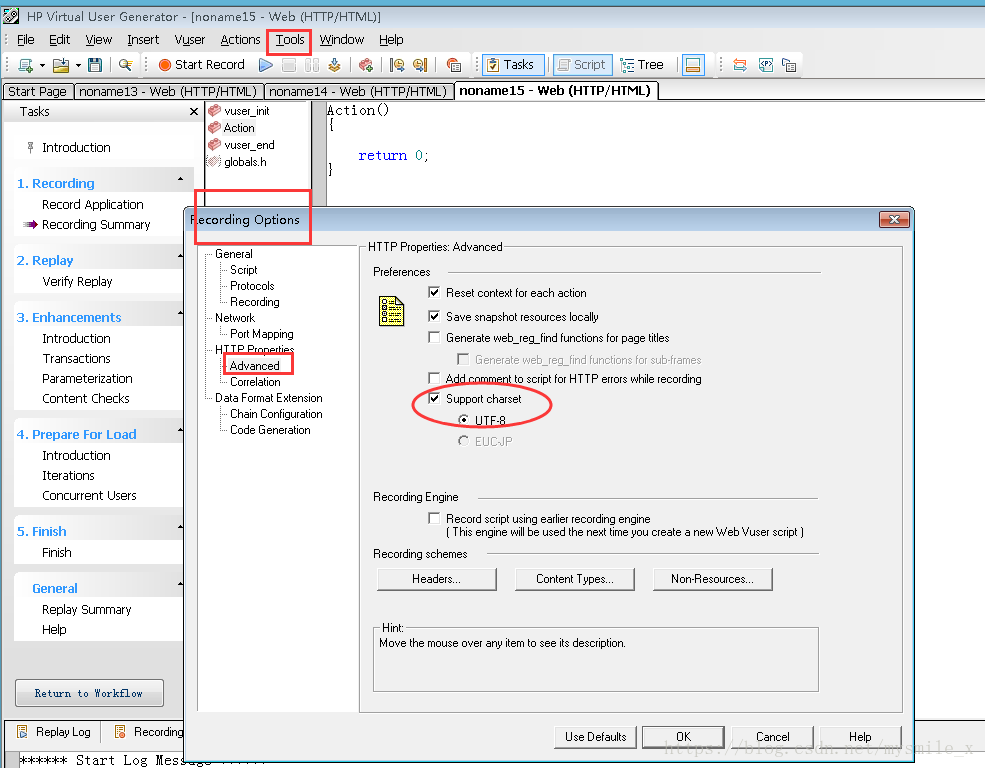Image resolution: width=985 pixels, height=768 pixels.
Task: Open the Vuser menu
Action: 190,40
